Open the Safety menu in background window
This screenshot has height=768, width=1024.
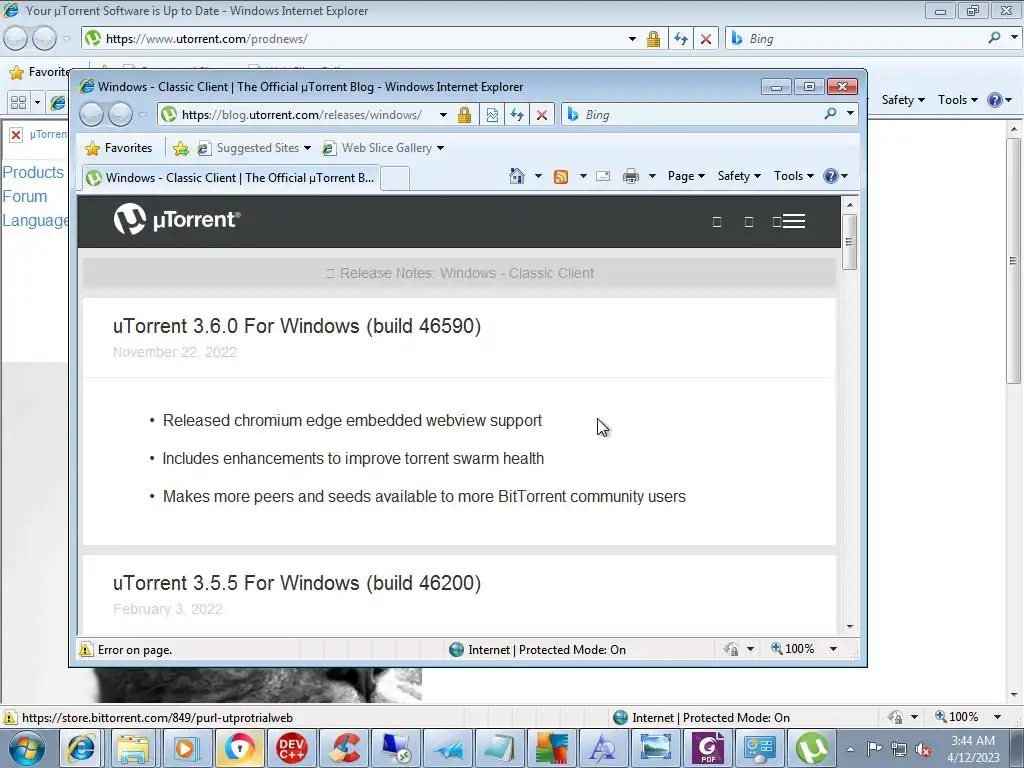click(903, 100)
